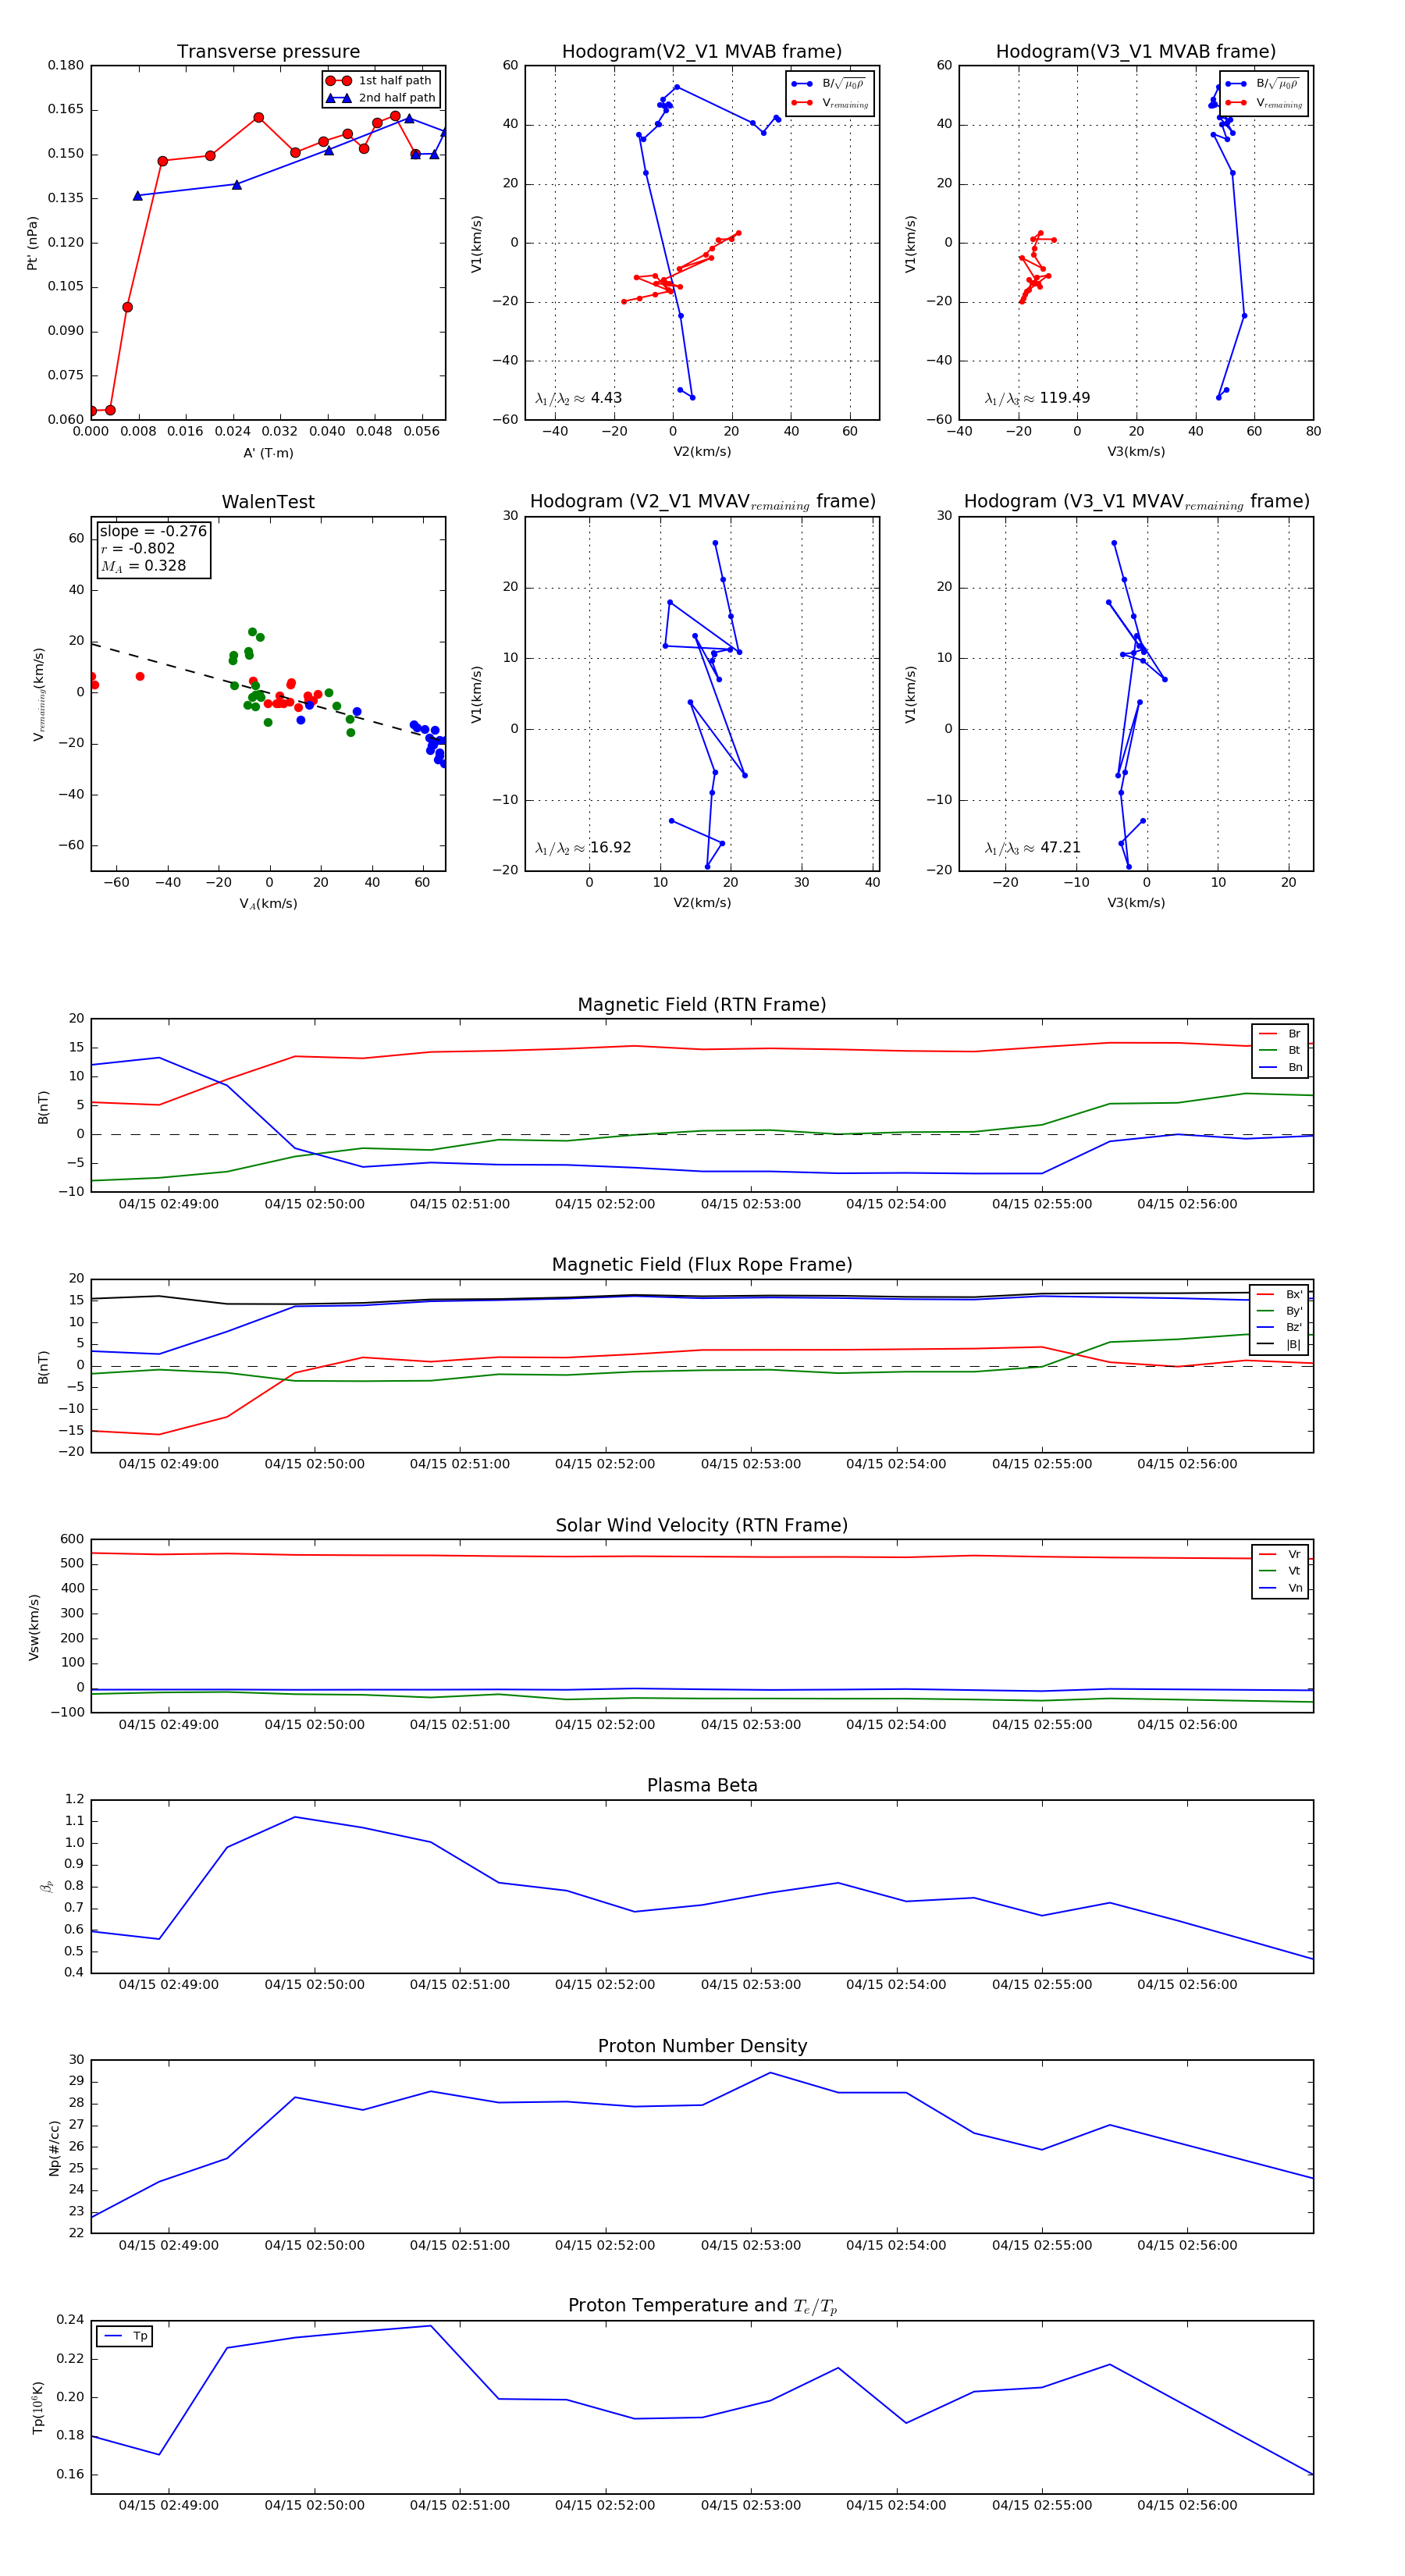1405x2576 pixels.
Task: Click the 'Magnetic Field (RTN Frame)' title
Action: [x=702, y=1005]
